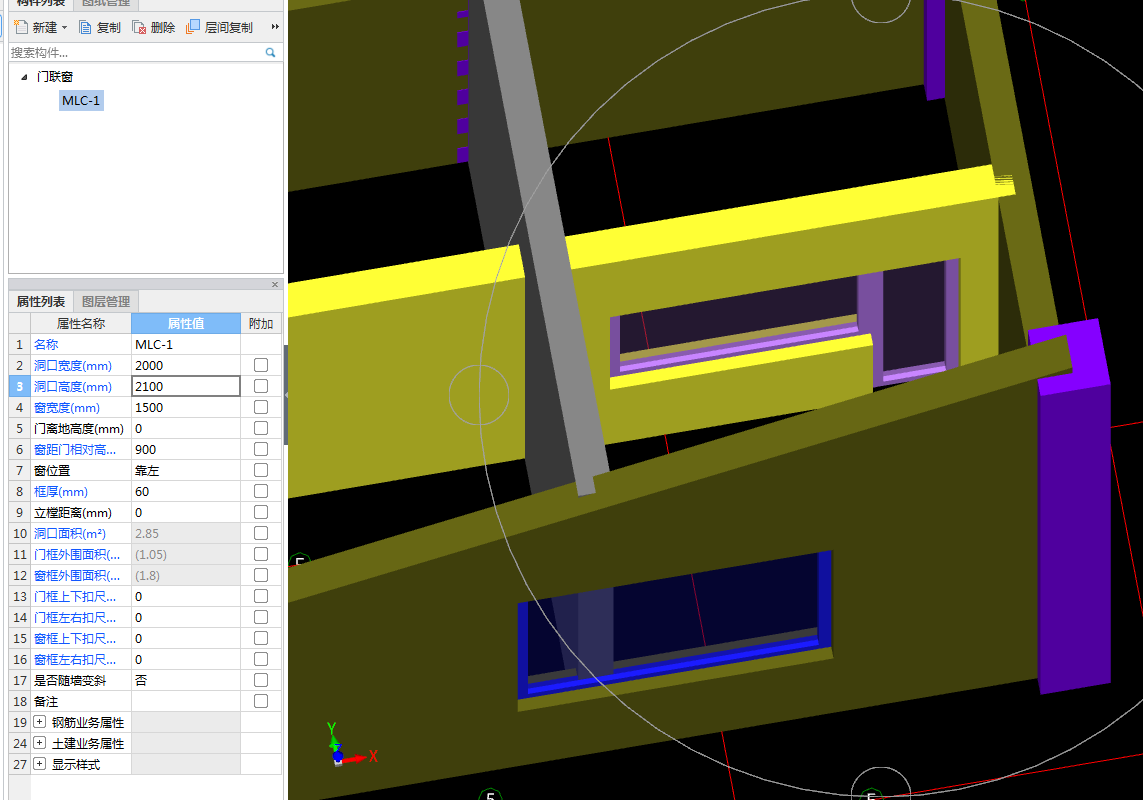Edit the 洞口高度 value 2100
Viewport: 1143px width, 800px height.
(x=186, y=387)
